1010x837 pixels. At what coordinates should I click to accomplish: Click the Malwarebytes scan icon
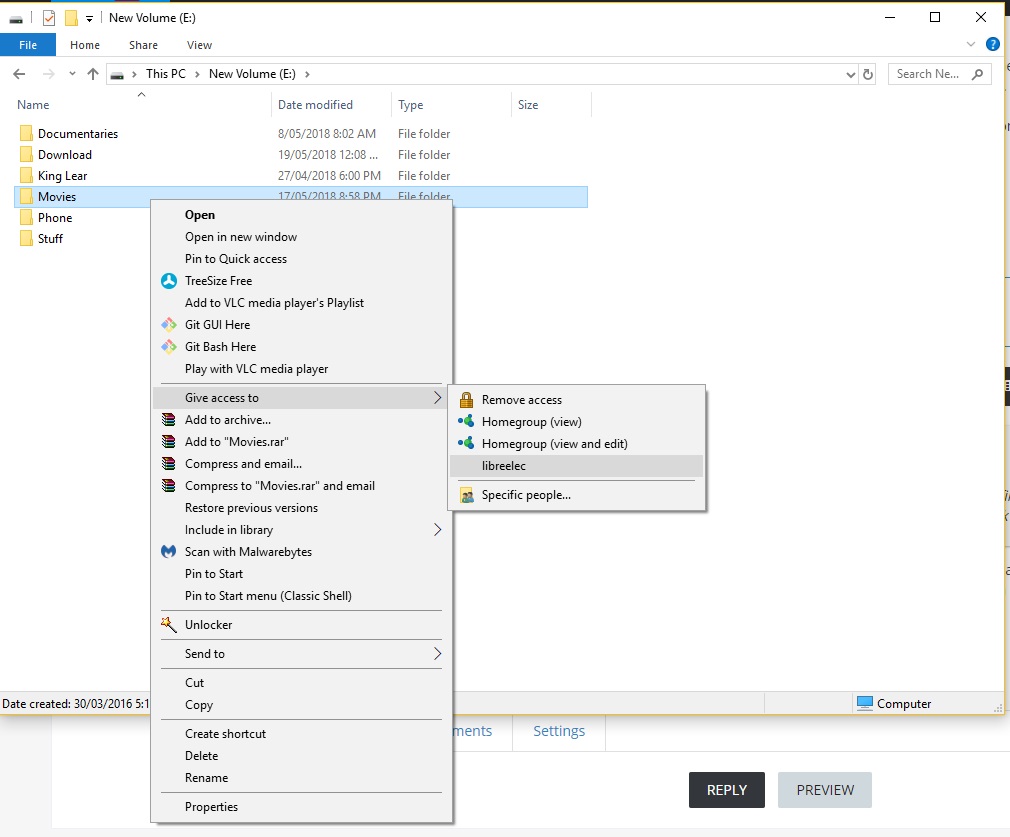point(168,552)
